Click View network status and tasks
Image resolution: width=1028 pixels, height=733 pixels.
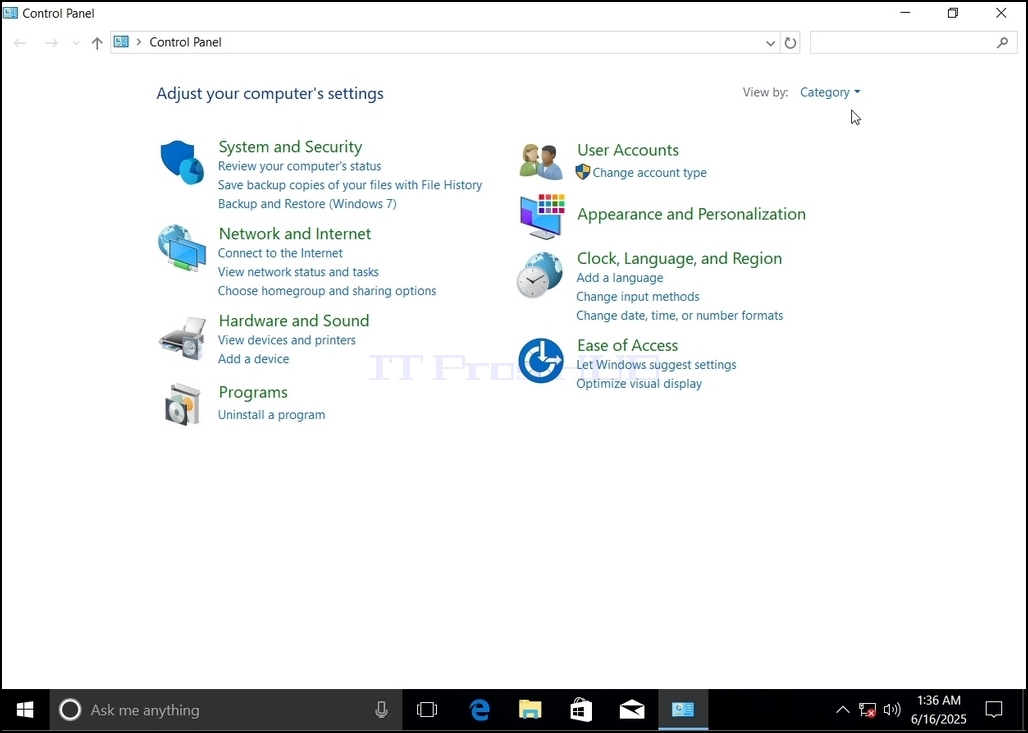(x=298, y=272)
